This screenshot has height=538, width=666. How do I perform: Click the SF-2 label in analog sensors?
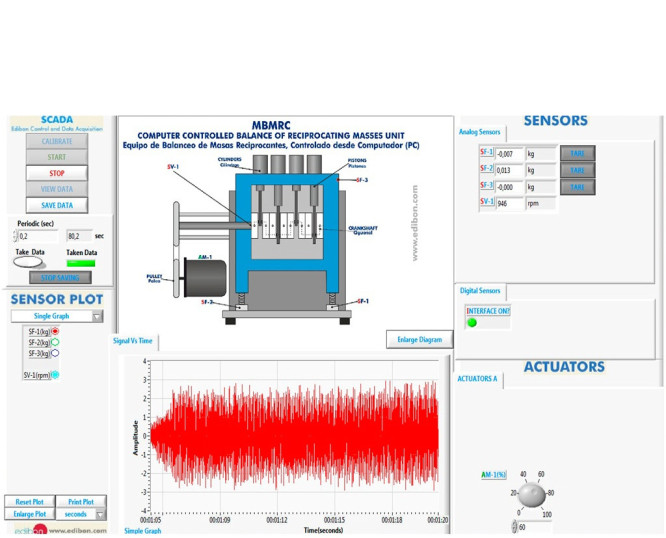pyautogui.click(x=487, y=168)
